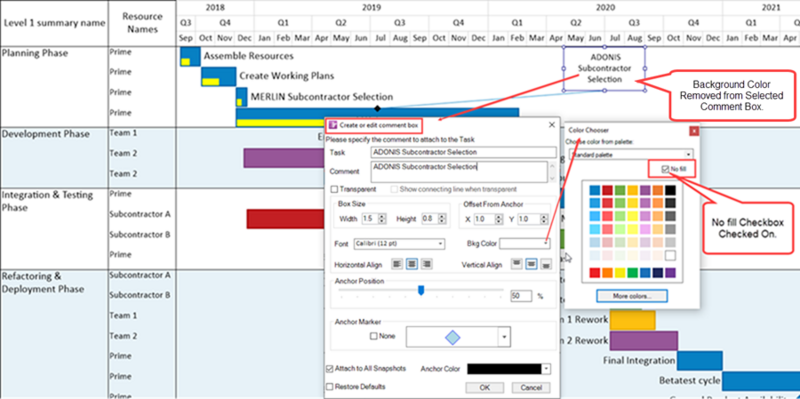Choose the bright red swatch in bottom palette row
The width and height of the screenshot is (800, 399).
coord(595,272)
